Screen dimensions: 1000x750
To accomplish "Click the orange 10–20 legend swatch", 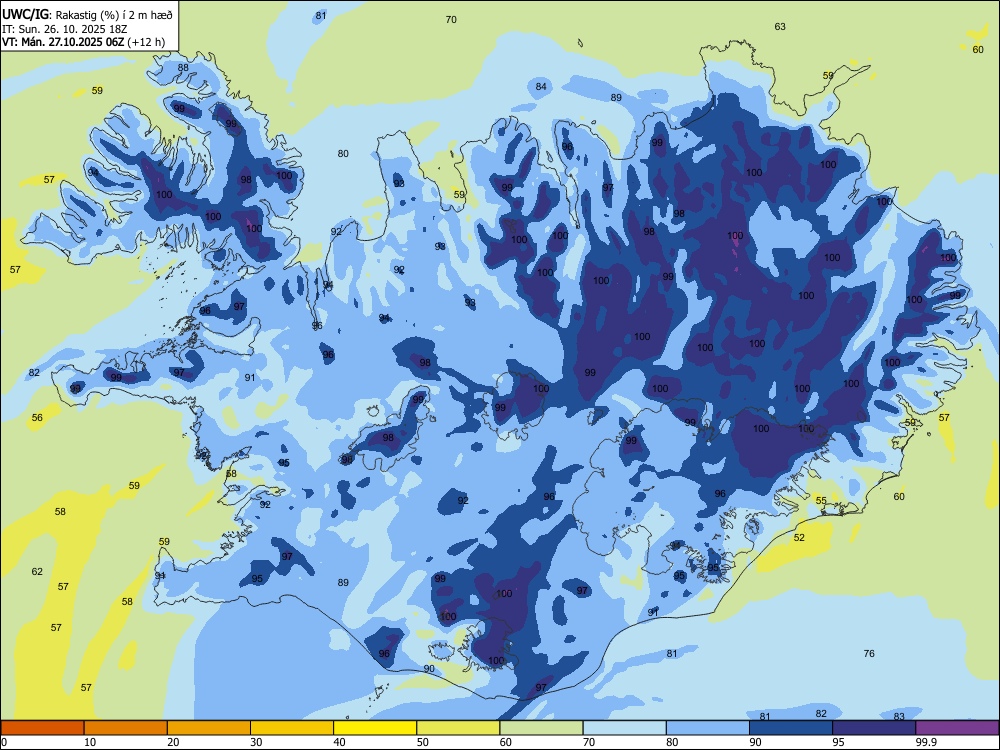I will pyautogui.click(x=126, y=728).
